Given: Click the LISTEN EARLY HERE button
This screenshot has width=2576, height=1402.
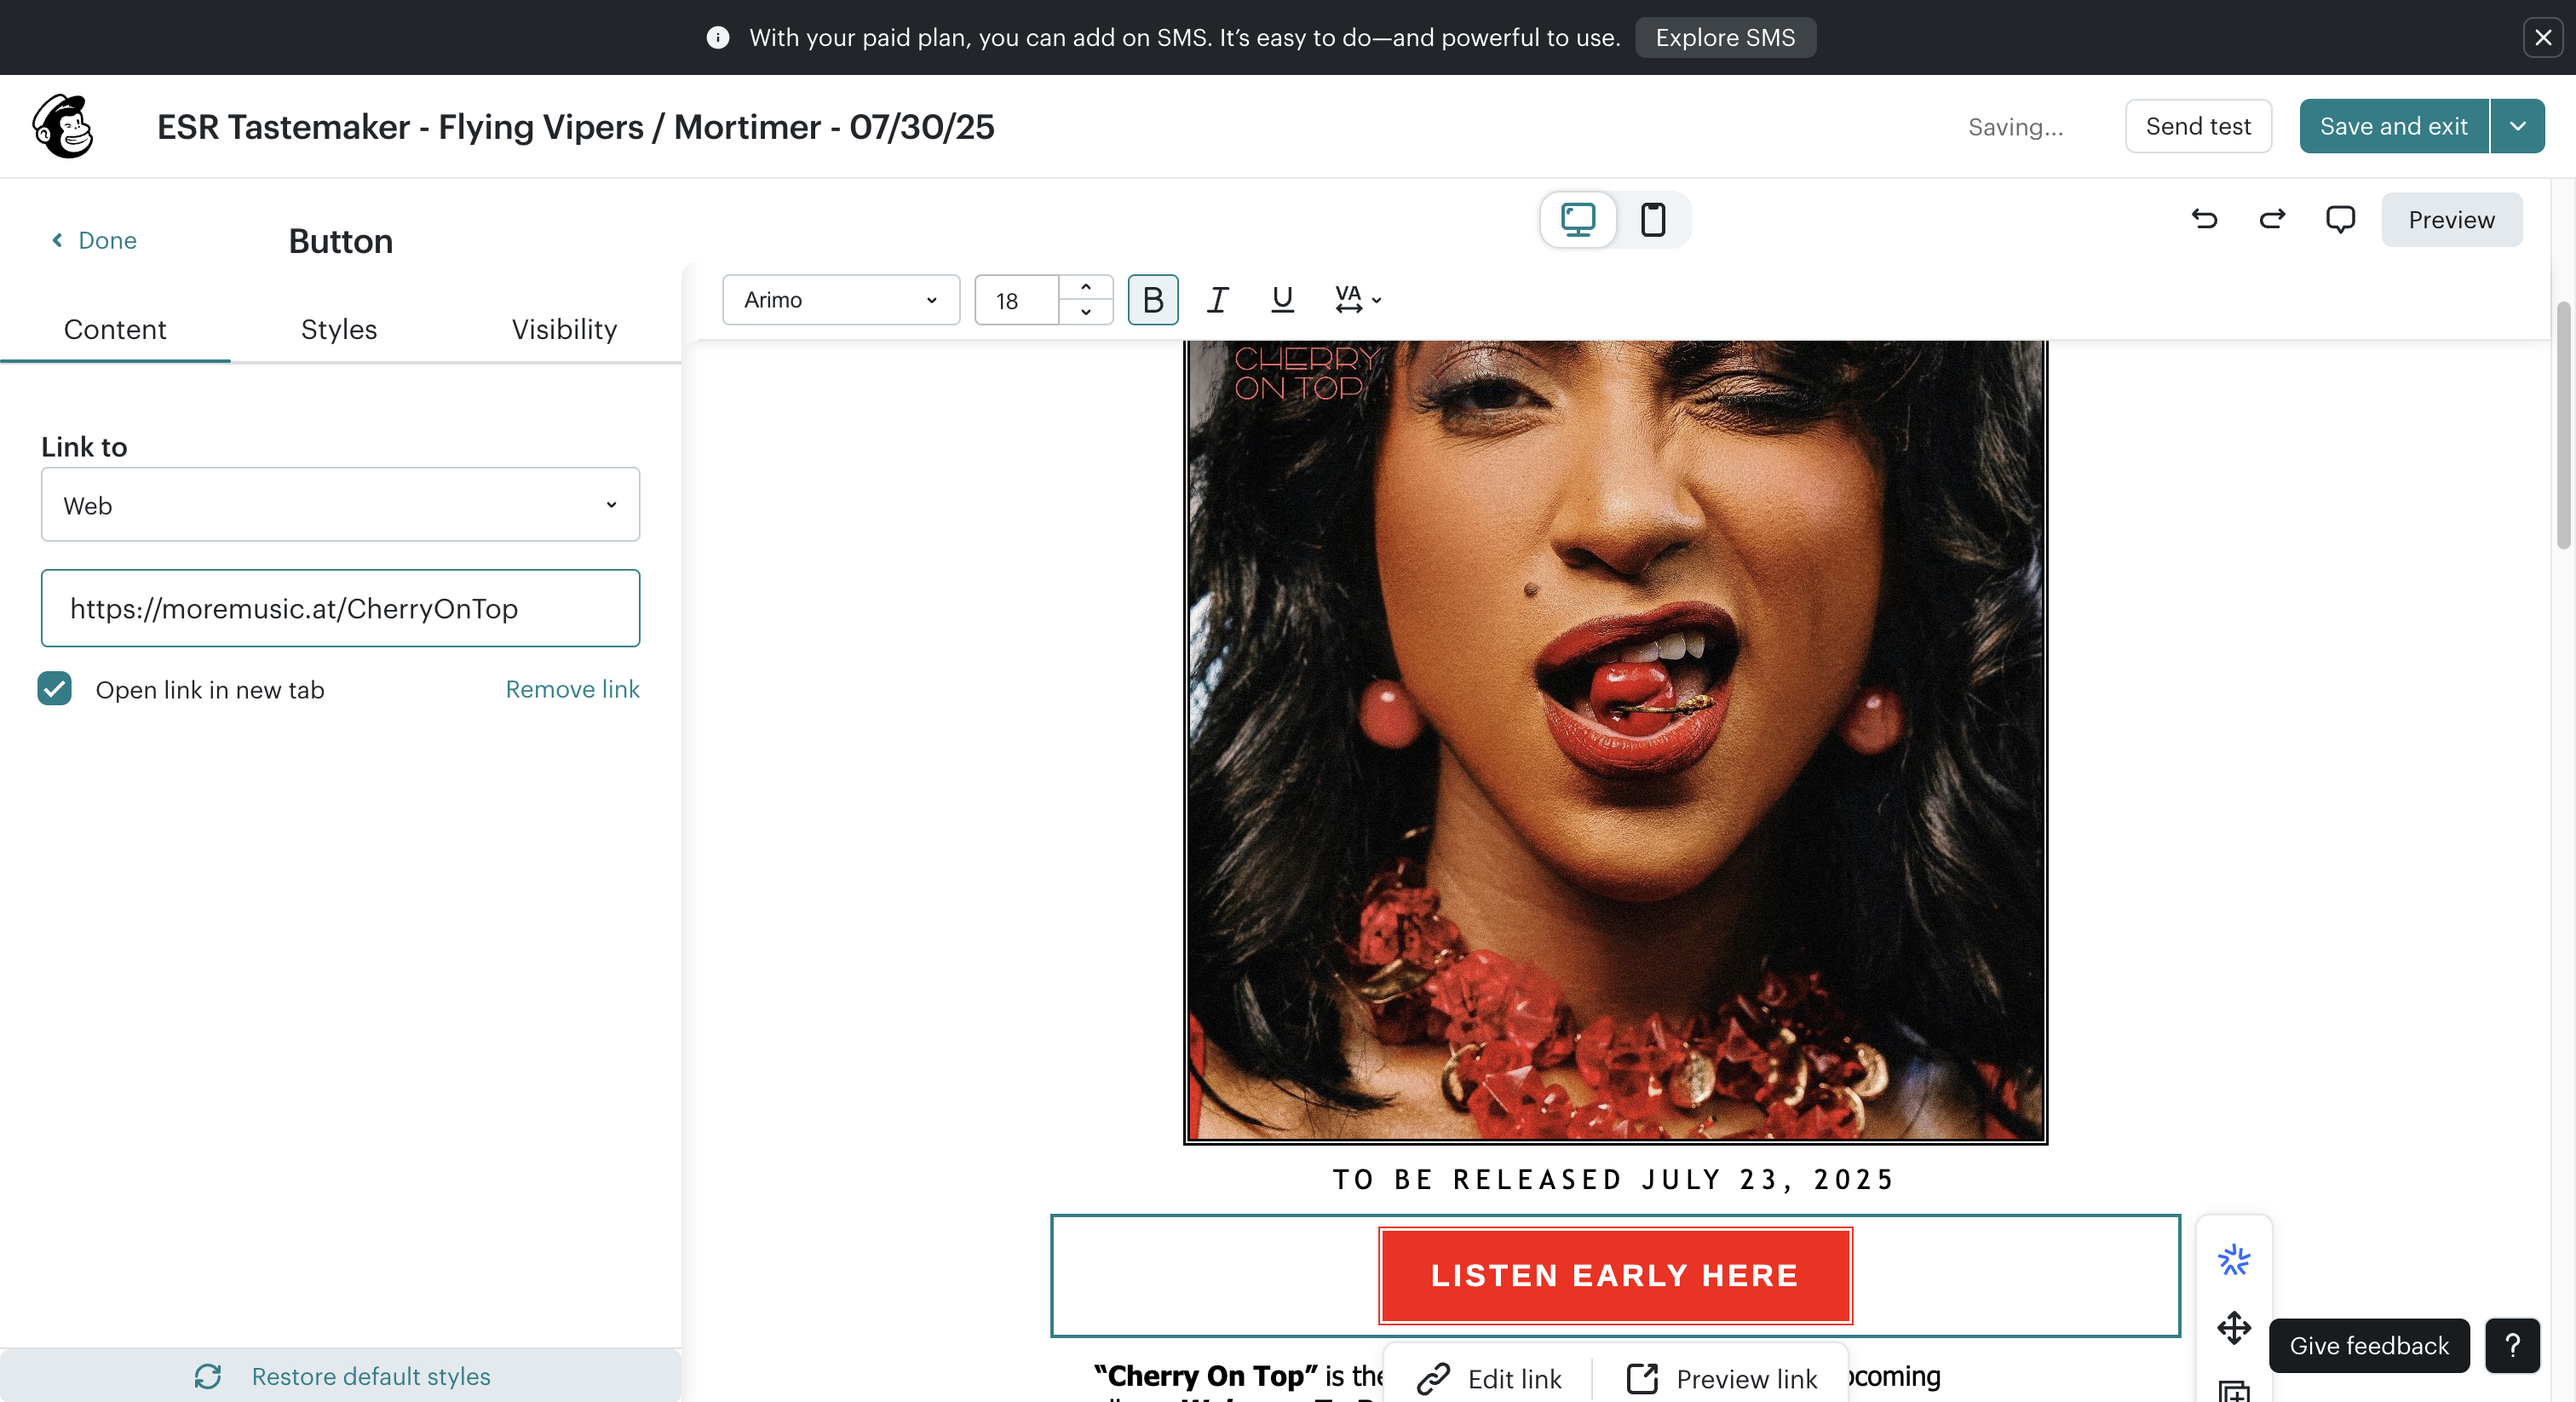Looking at the screenshot, I should coord(1615,1275).
